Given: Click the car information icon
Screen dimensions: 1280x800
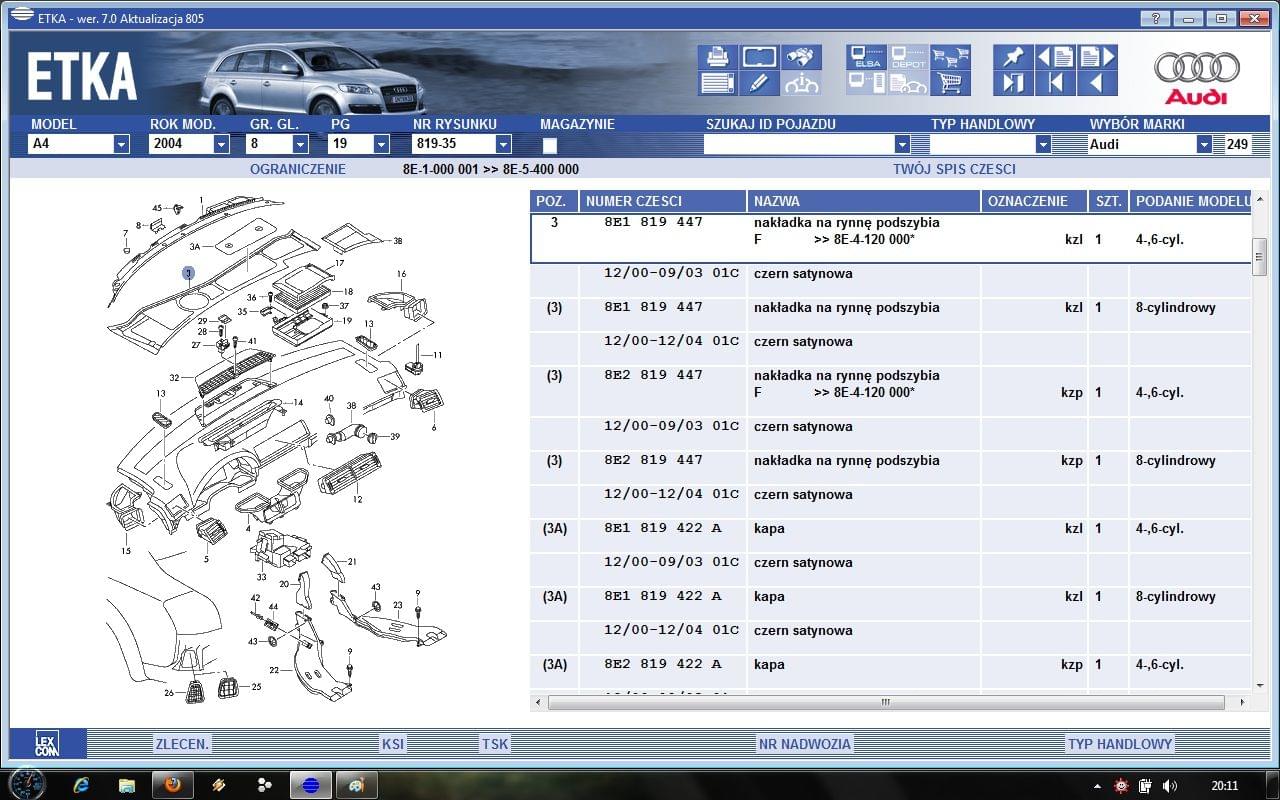Looking at the screenshot, I should point(801,83).
